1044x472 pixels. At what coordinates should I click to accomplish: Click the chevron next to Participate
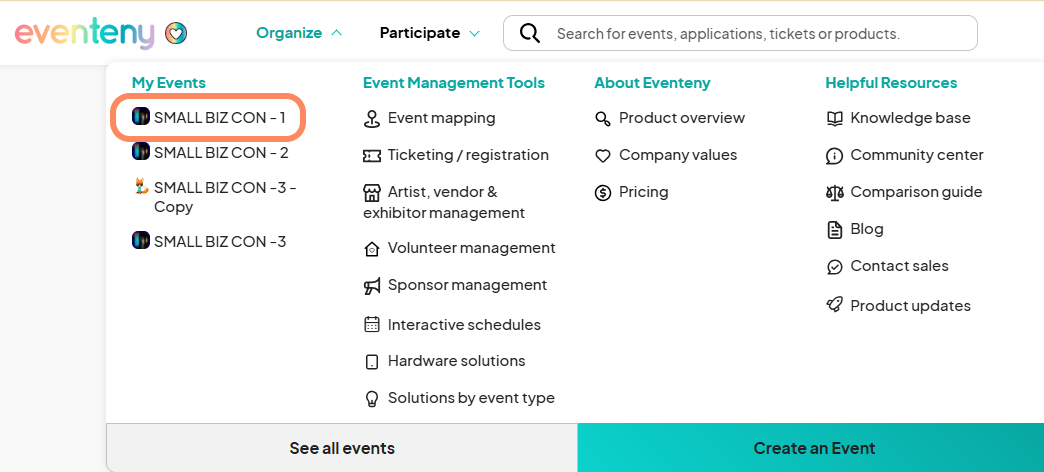tap(474, 33)
